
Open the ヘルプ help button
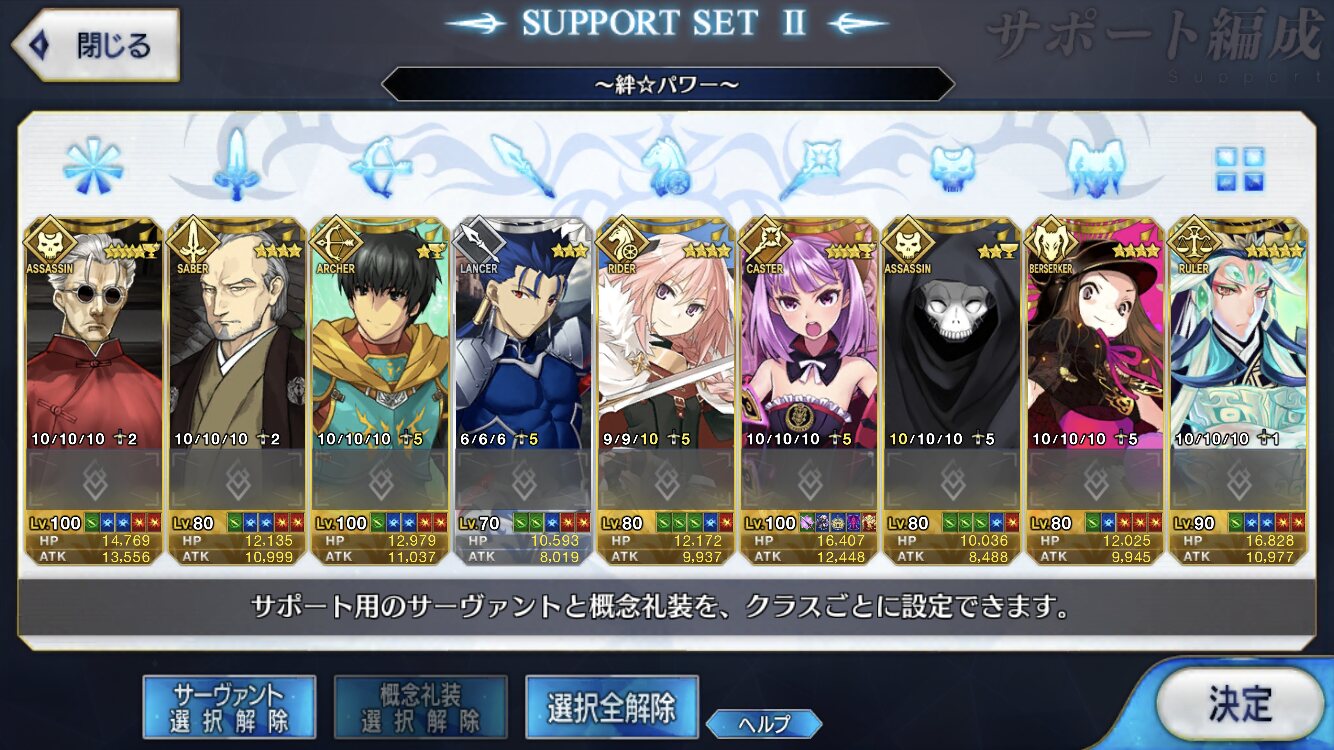[764, 724]
